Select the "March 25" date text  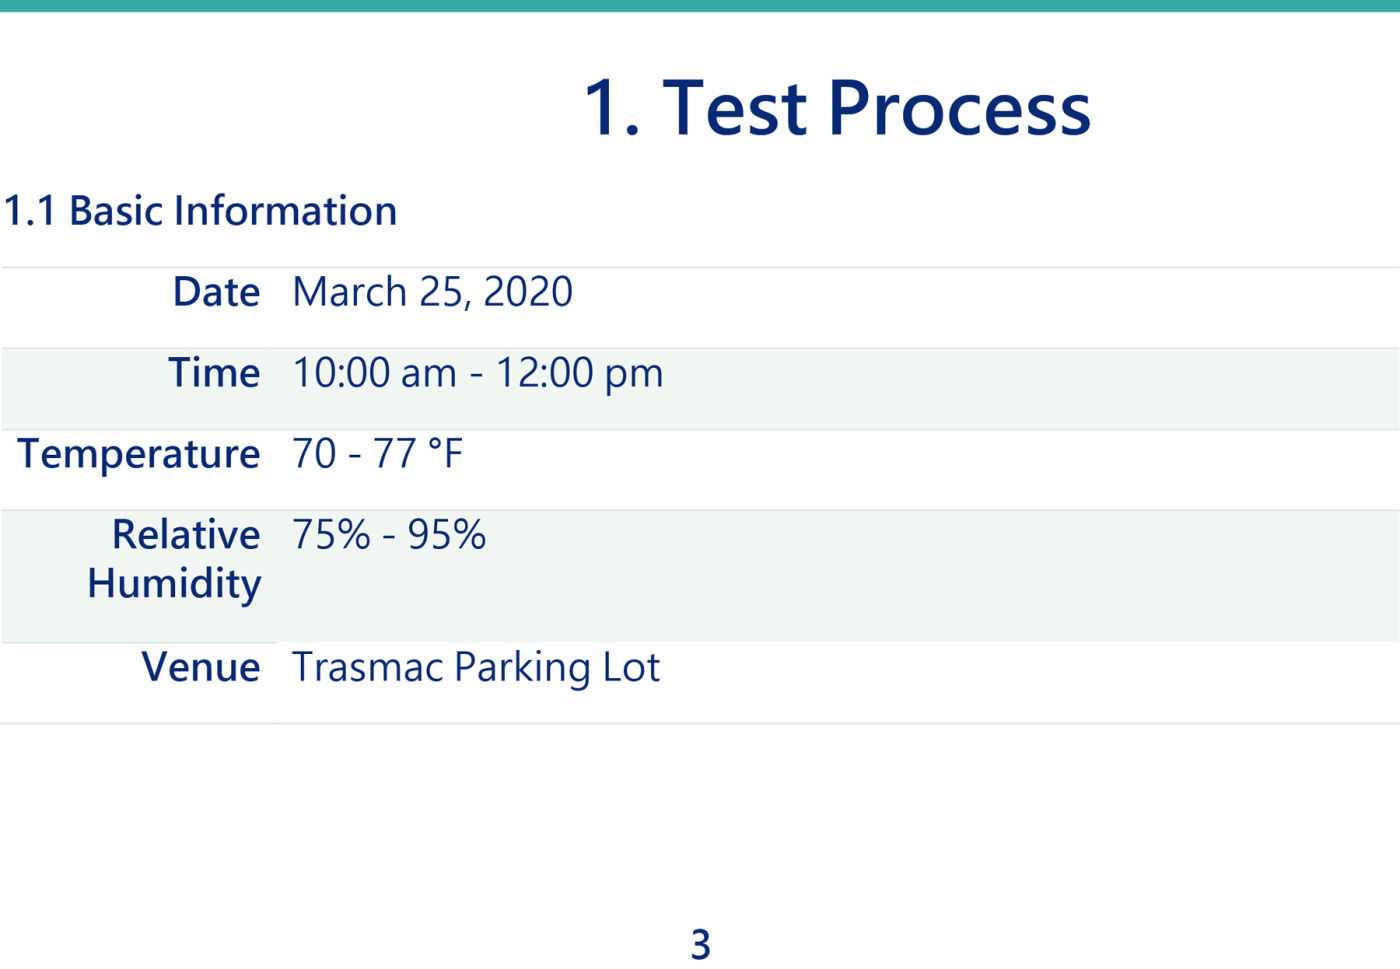click(378, 292)
